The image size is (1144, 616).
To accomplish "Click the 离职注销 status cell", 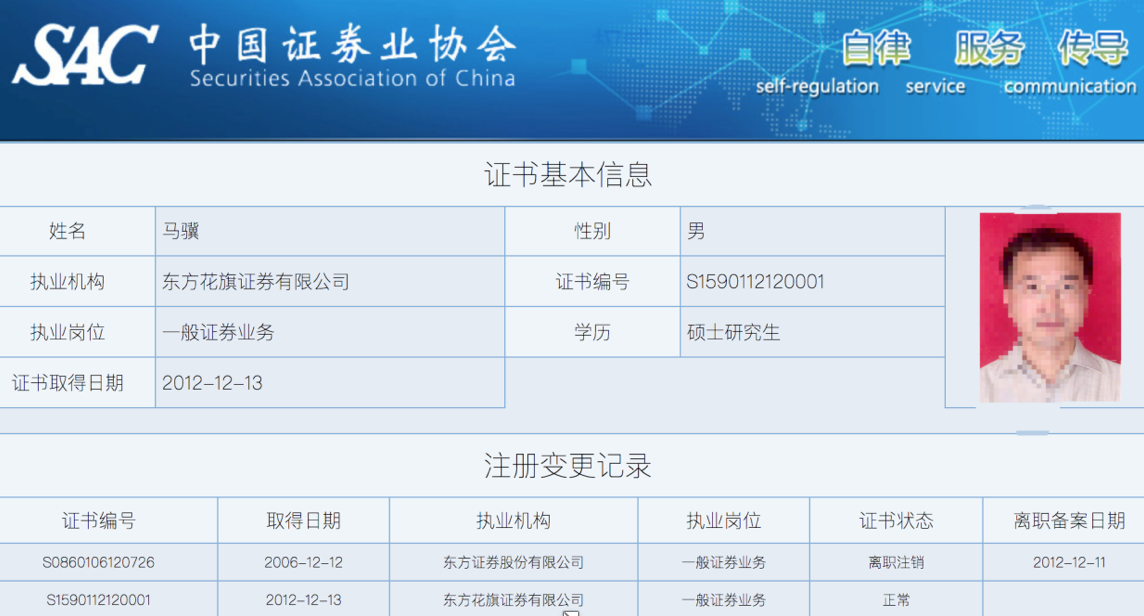I will [x=896, y=563].
